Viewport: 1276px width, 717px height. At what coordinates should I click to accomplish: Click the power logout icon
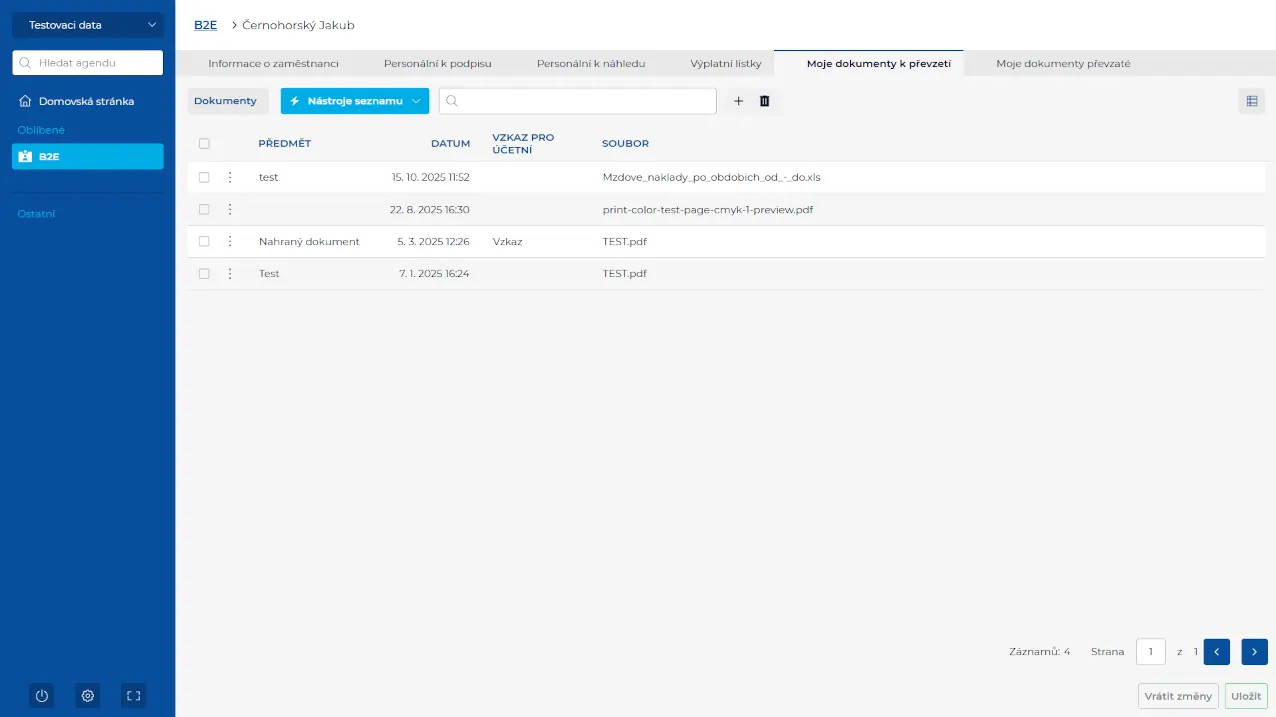42,696
